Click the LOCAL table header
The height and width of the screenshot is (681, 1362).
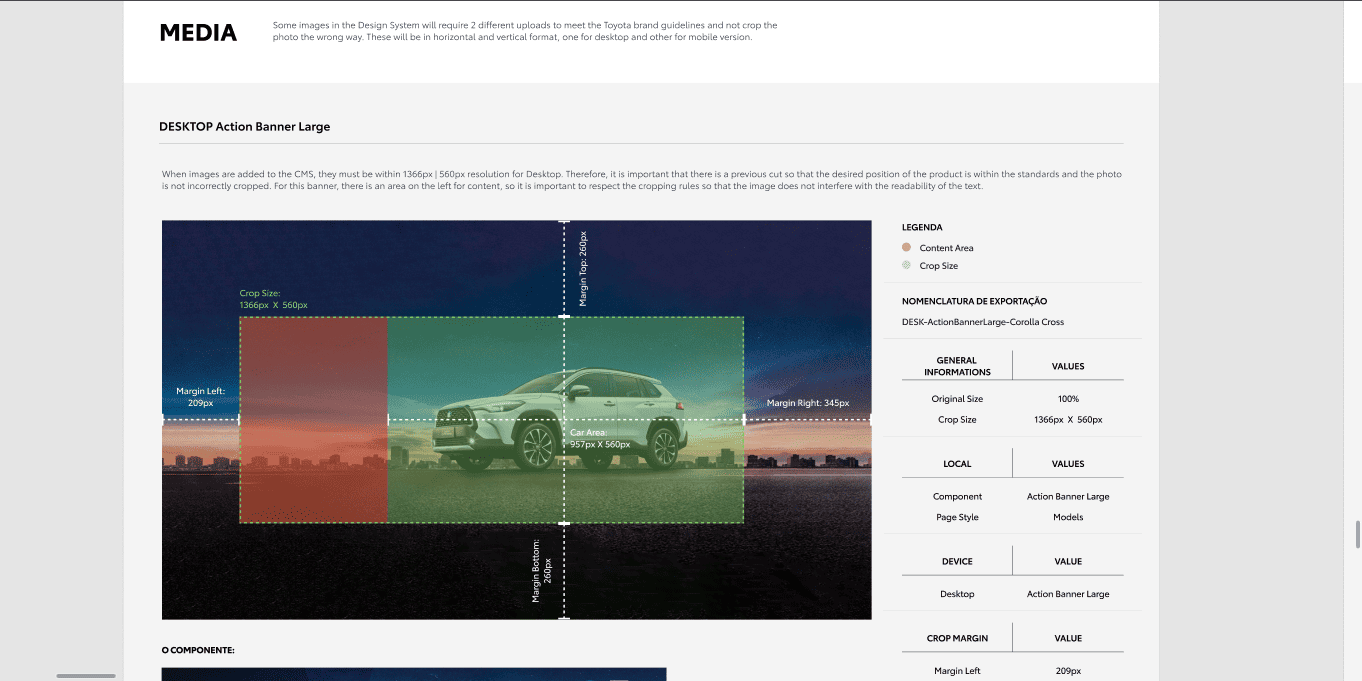(x=956, y=464)
